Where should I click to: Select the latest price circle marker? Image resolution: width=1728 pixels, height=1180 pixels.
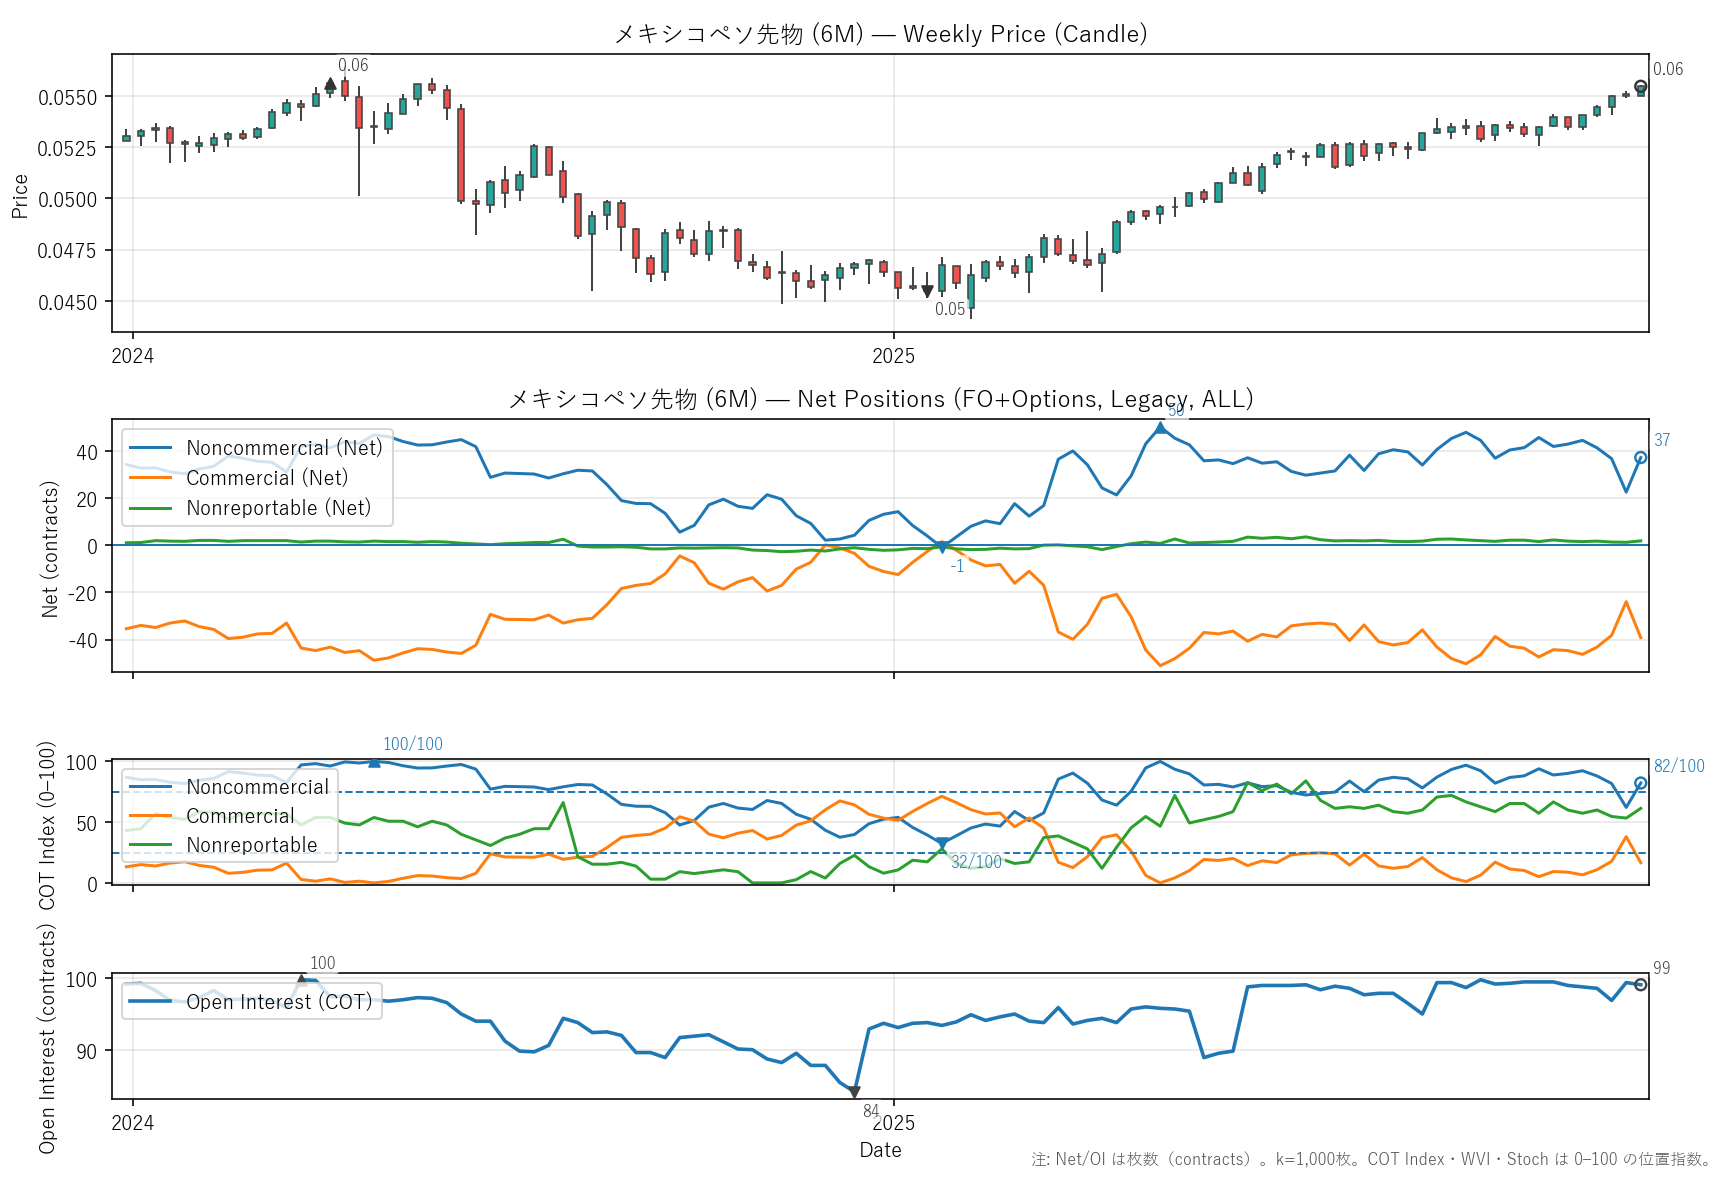pyautogui.click(x=1640, y=87)
